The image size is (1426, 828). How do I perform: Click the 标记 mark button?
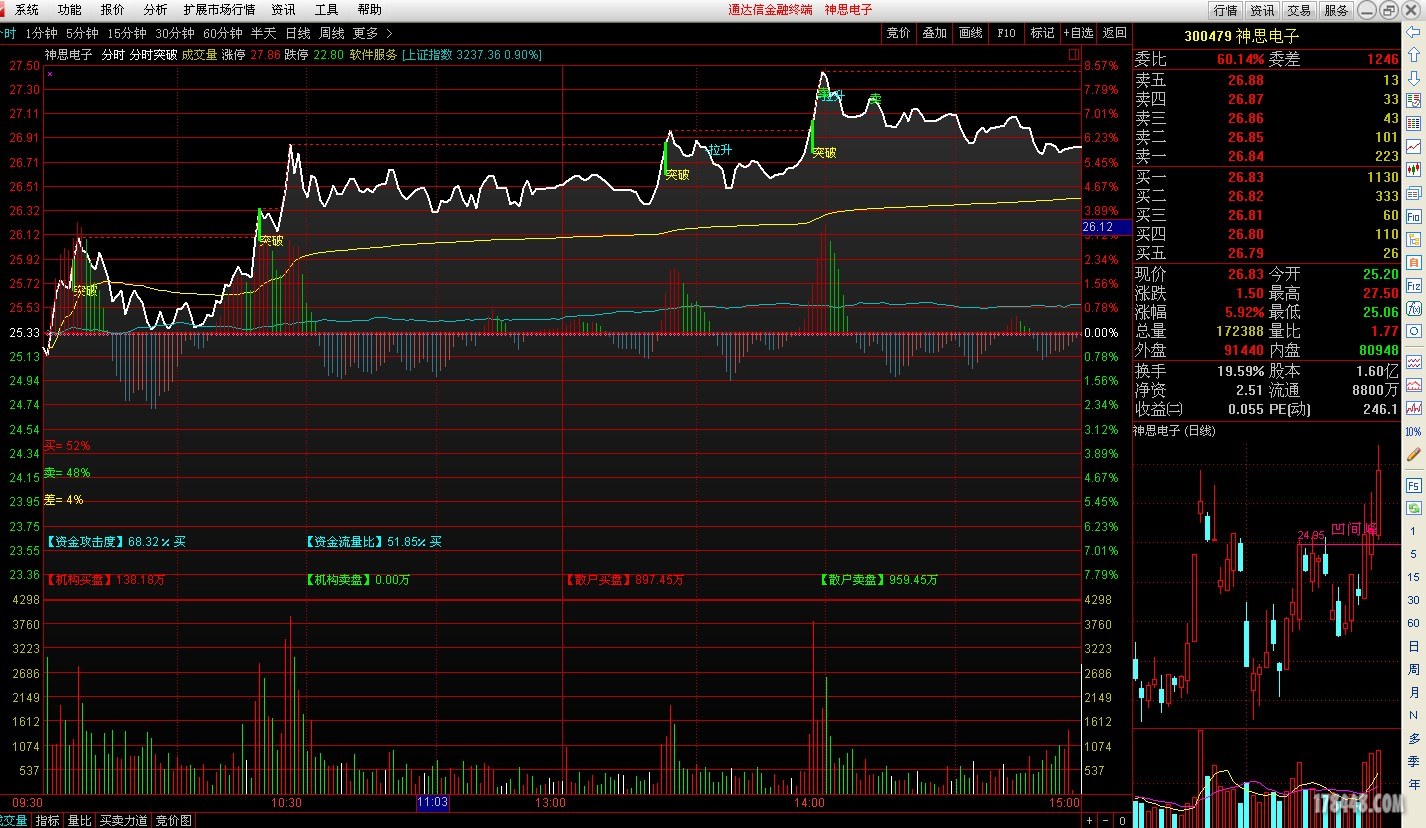[1043, 33]
